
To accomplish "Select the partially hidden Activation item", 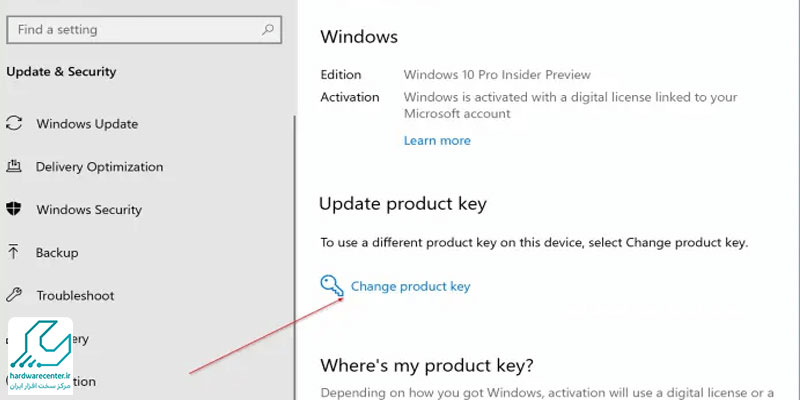I will pyautogui.click(x=84, y=382).
